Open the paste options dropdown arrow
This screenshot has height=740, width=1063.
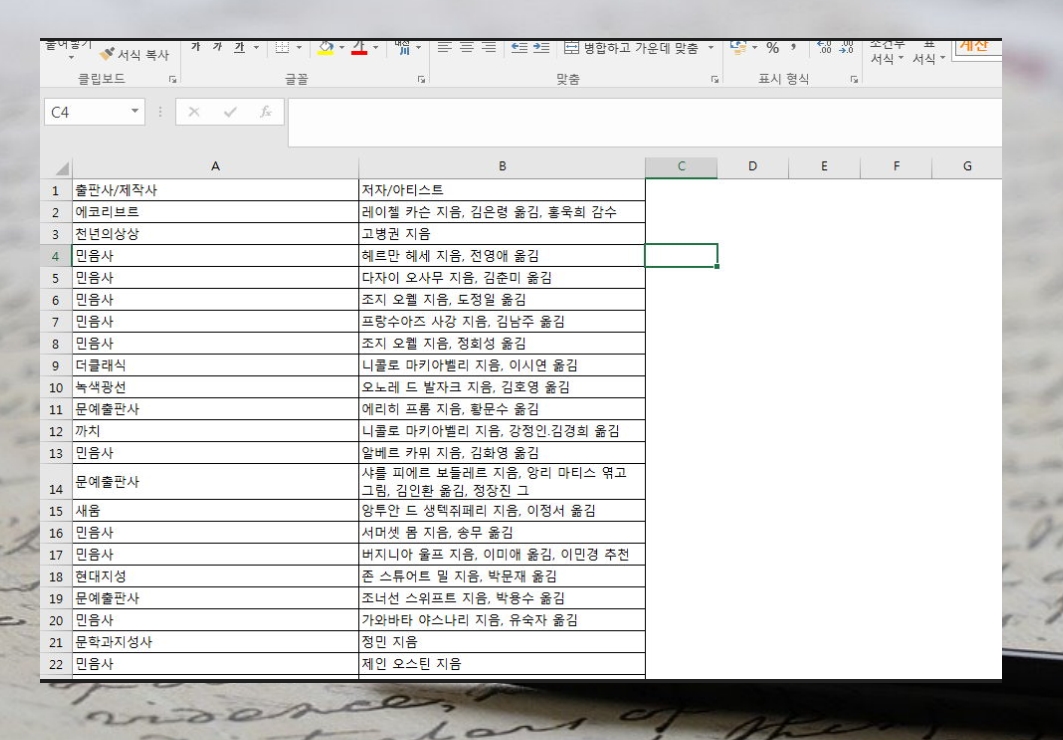click(71, 58)
